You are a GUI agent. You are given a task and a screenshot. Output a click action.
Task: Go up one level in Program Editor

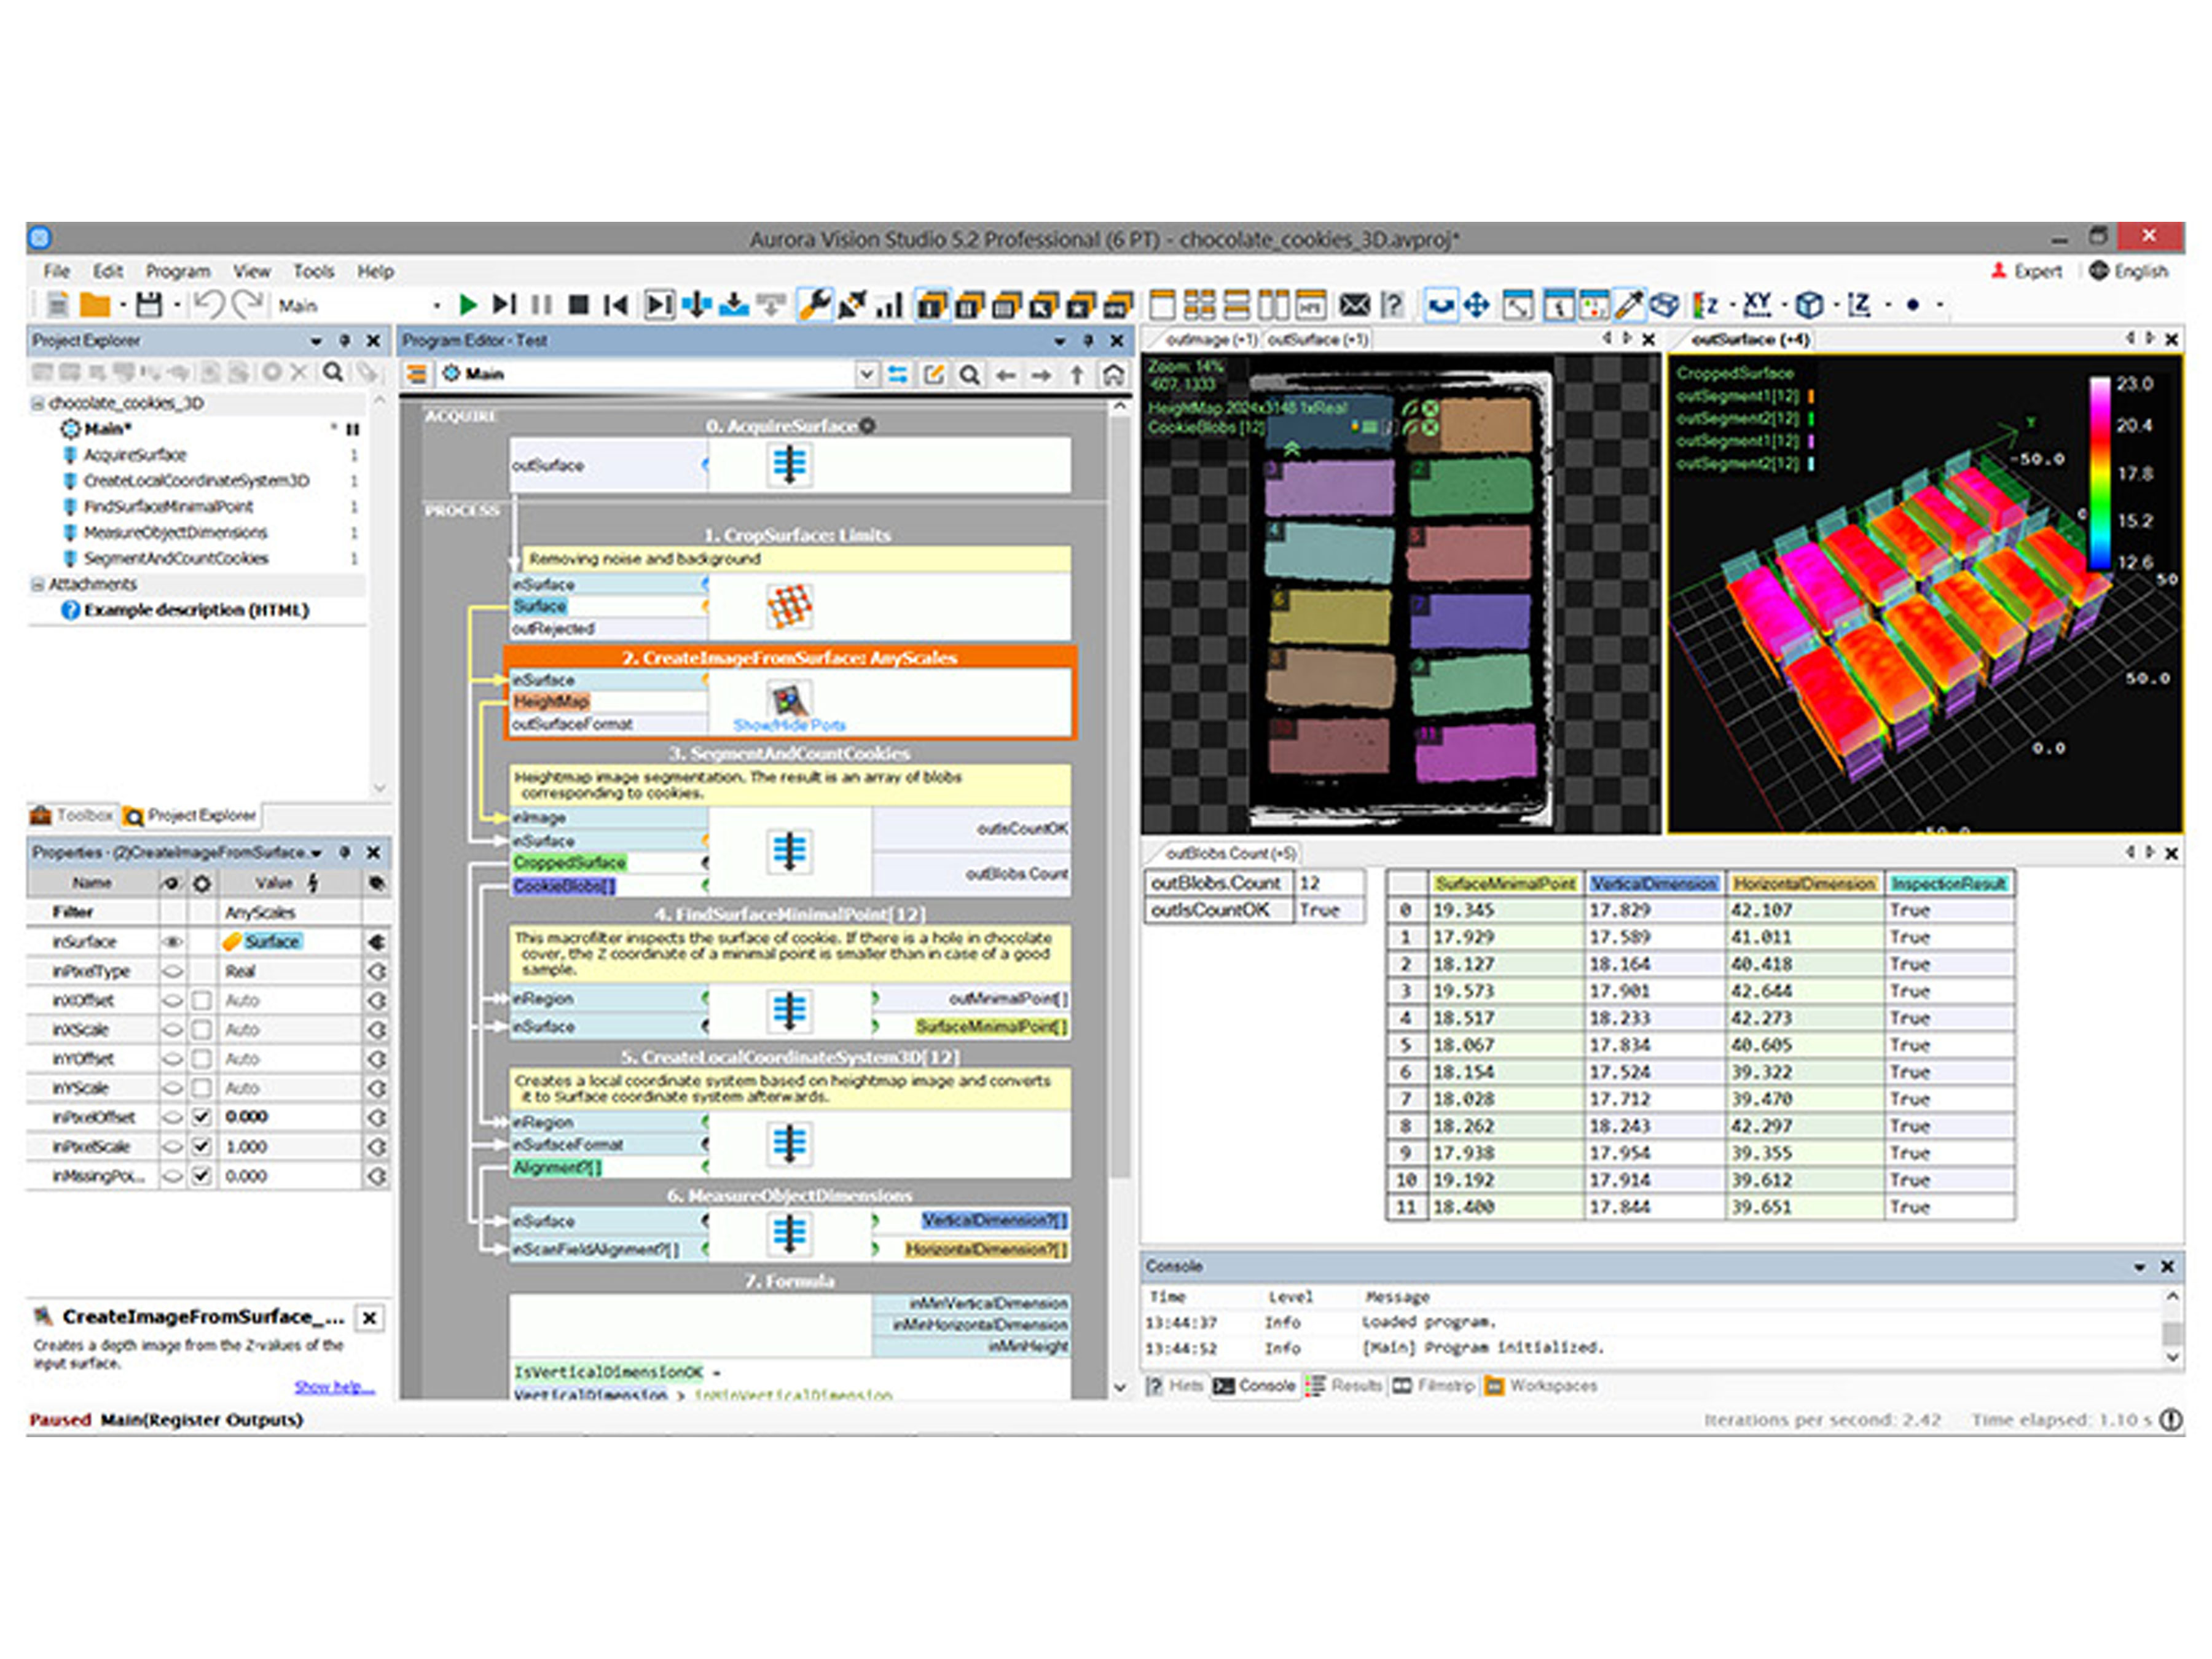tap(1077, 374)
